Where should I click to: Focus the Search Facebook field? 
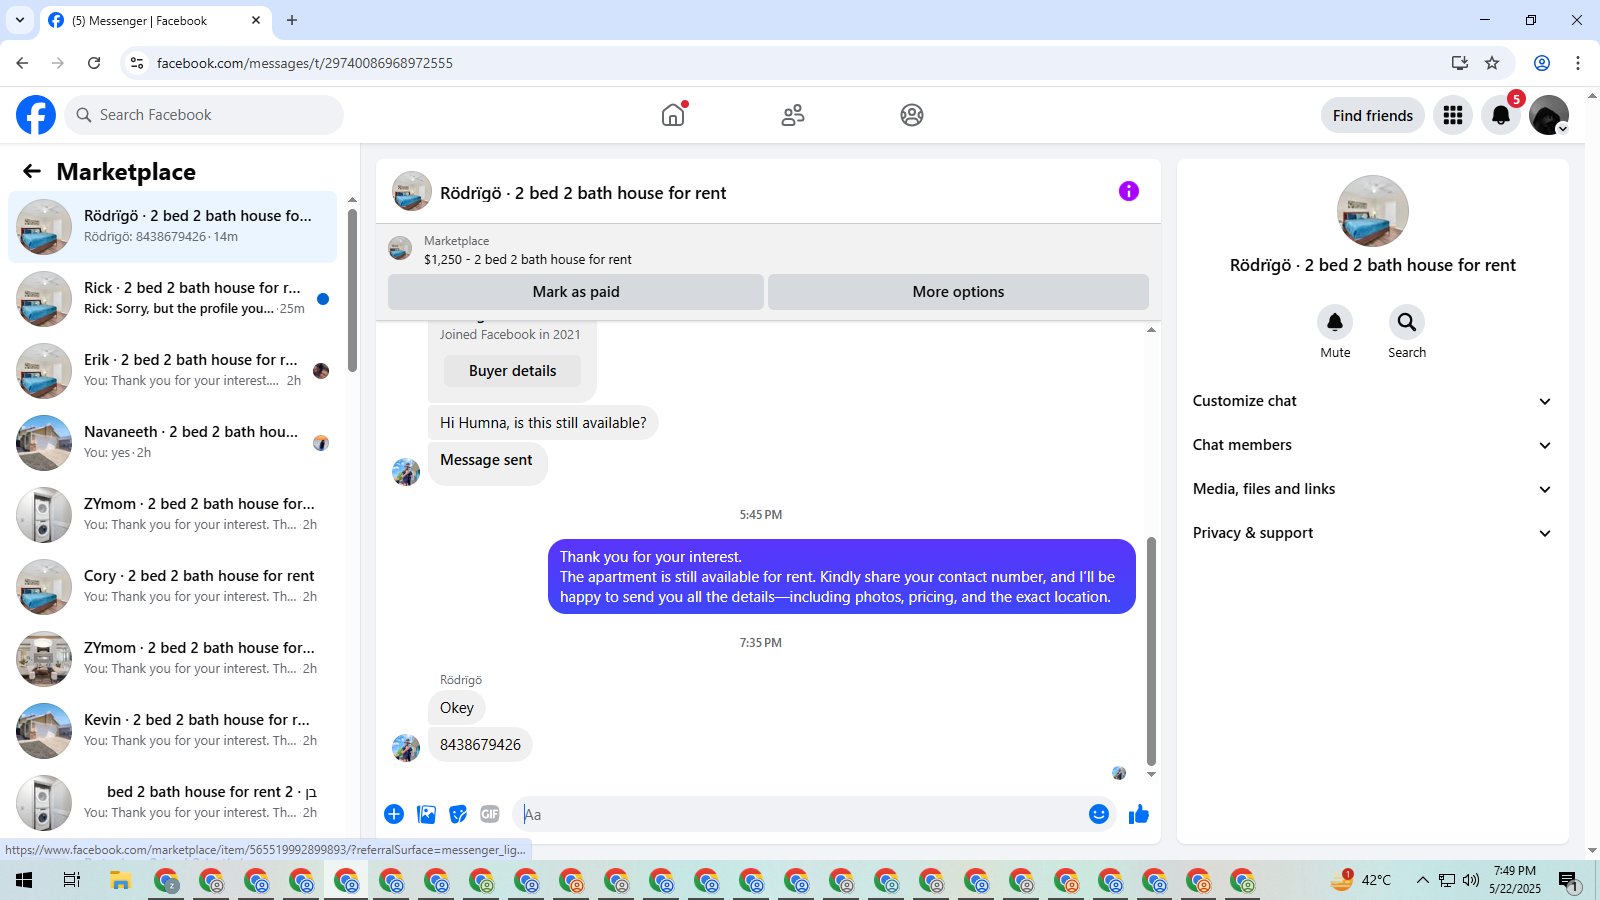[x=204, y=115]
